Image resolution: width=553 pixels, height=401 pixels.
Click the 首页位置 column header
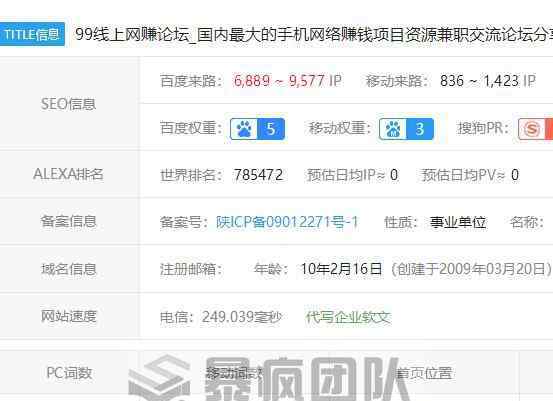point(424,373)
